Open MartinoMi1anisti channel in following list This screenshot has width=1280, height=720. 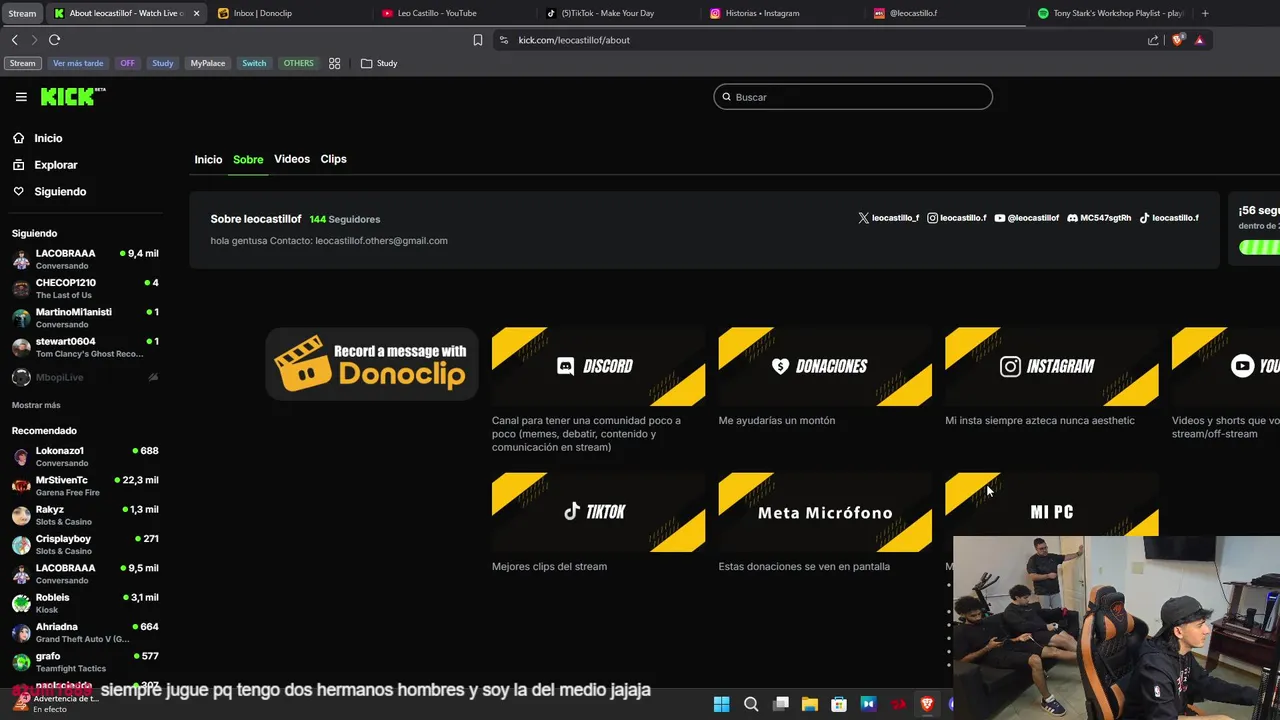click(x=85, y=318)
